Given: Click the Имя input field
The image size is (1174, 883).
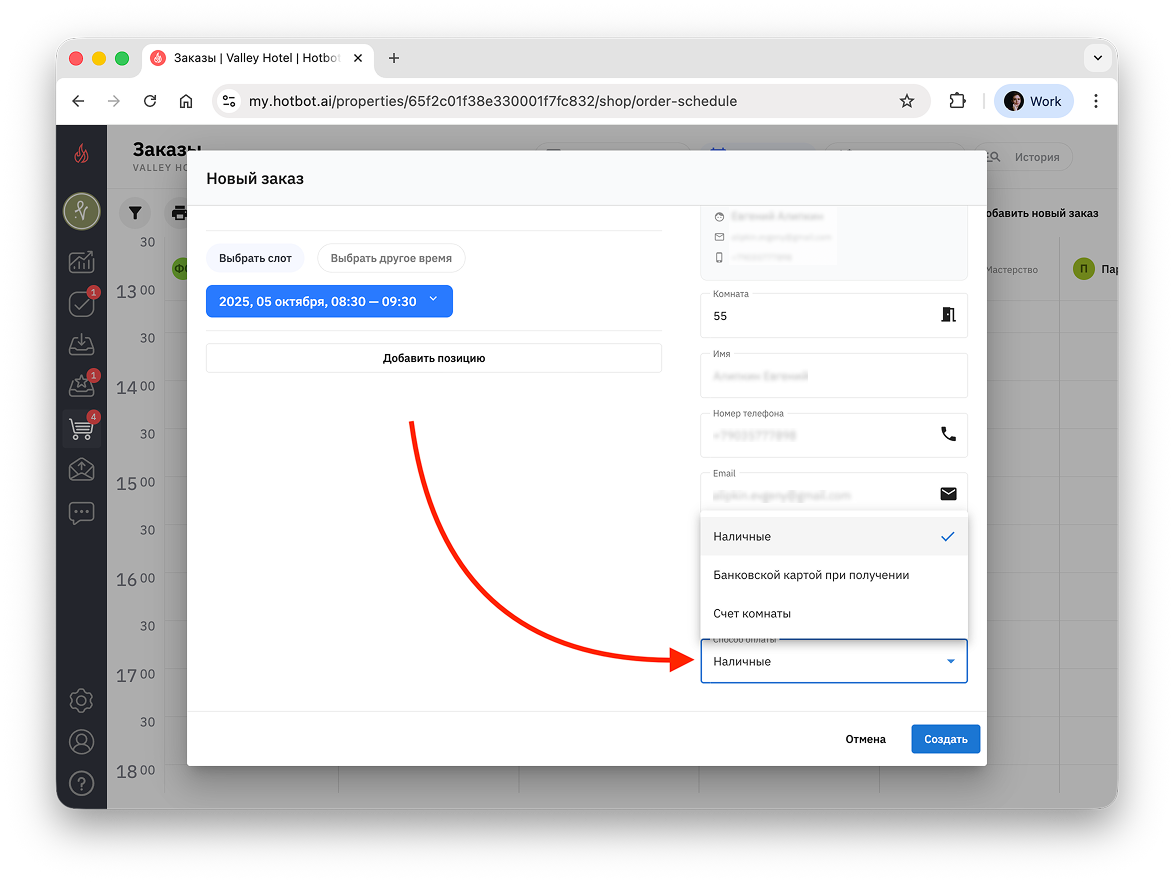Looking at the screenshot, I should [x=833, y=375].
